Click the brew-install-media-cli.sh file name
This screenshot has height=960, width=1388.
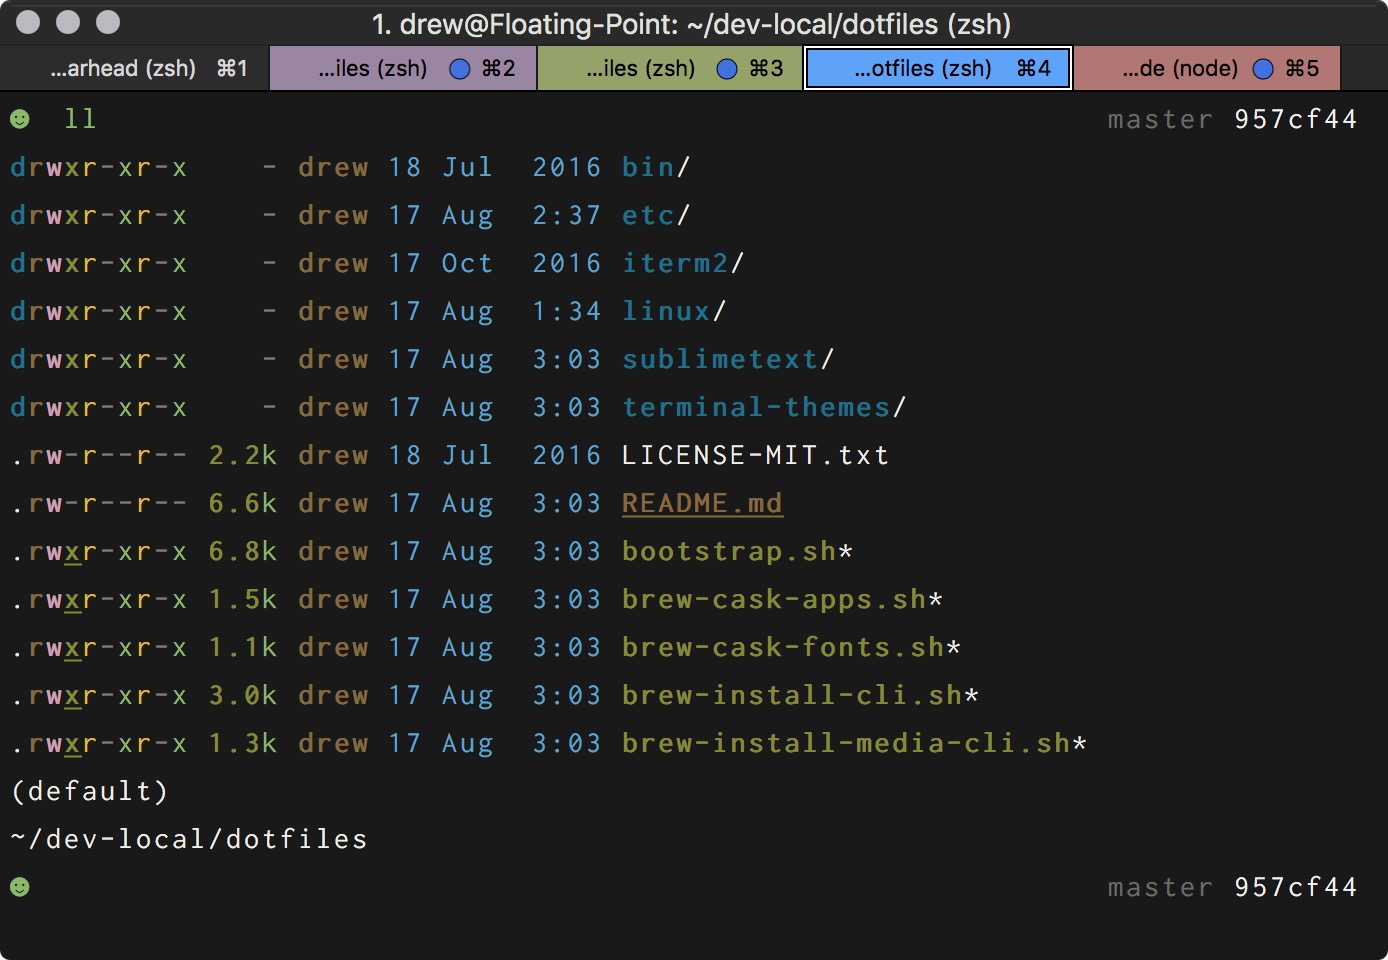point(854,743)
